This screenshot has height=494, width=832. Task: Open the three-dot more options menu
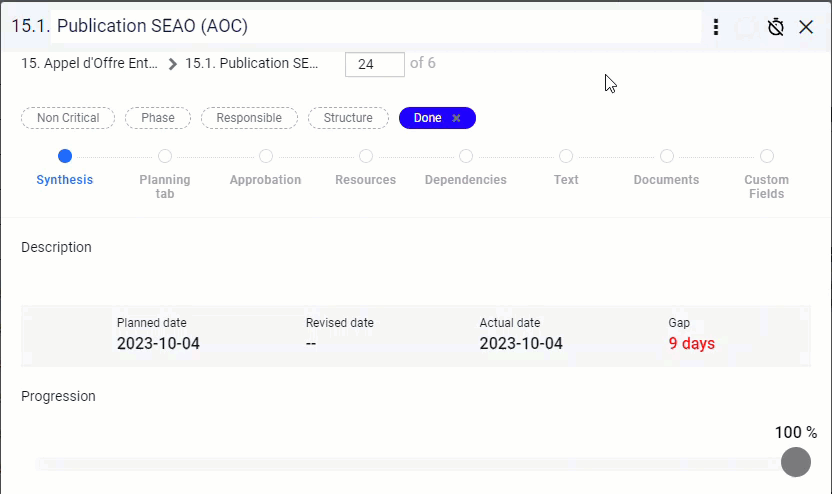click(x=716, y=27)
